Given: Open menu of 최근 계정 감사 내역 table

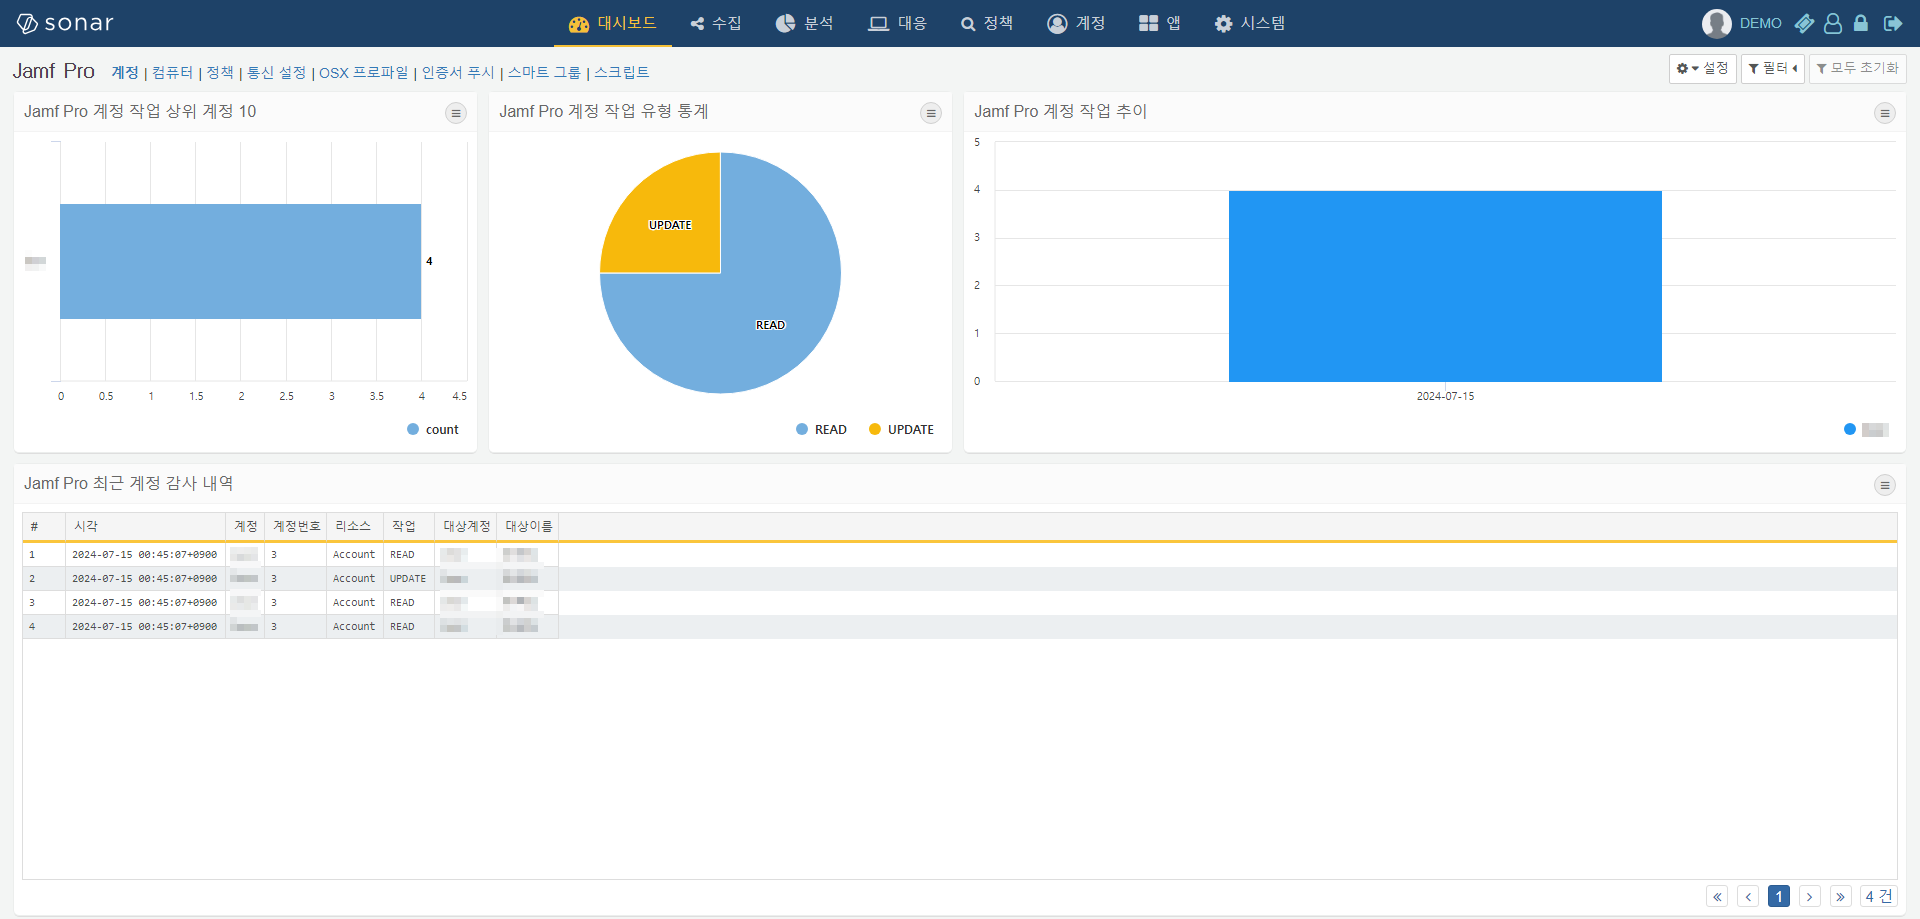Looking at the screenshot, I should coord(1885,485).
